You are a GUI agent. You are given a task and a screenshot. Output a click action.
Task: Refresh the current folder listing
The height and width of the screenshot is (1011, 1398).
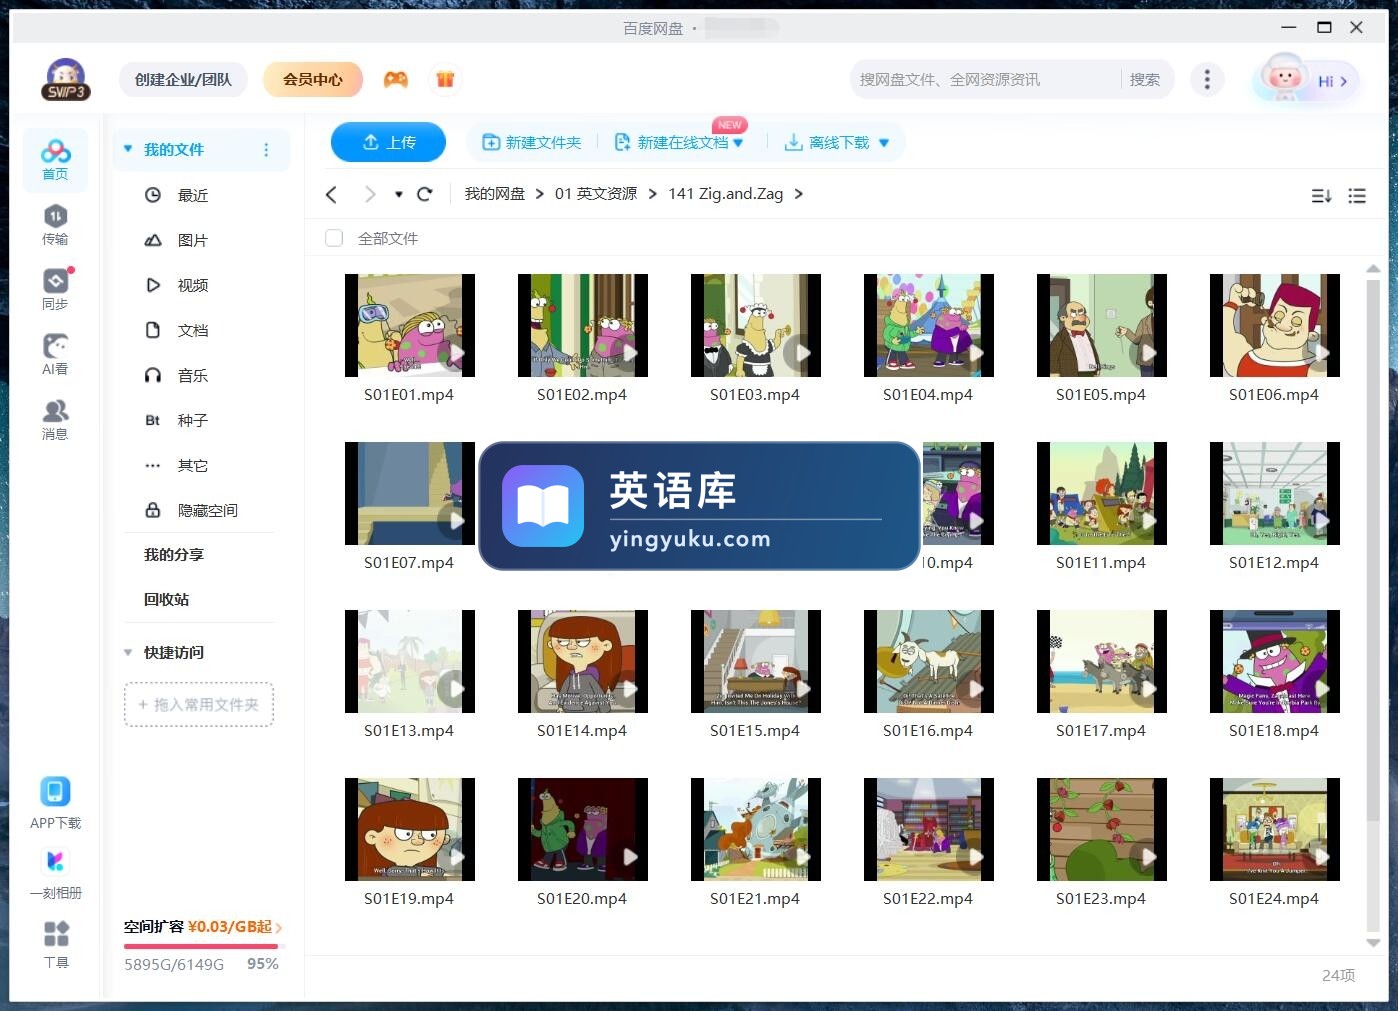[x=425, y=194]
